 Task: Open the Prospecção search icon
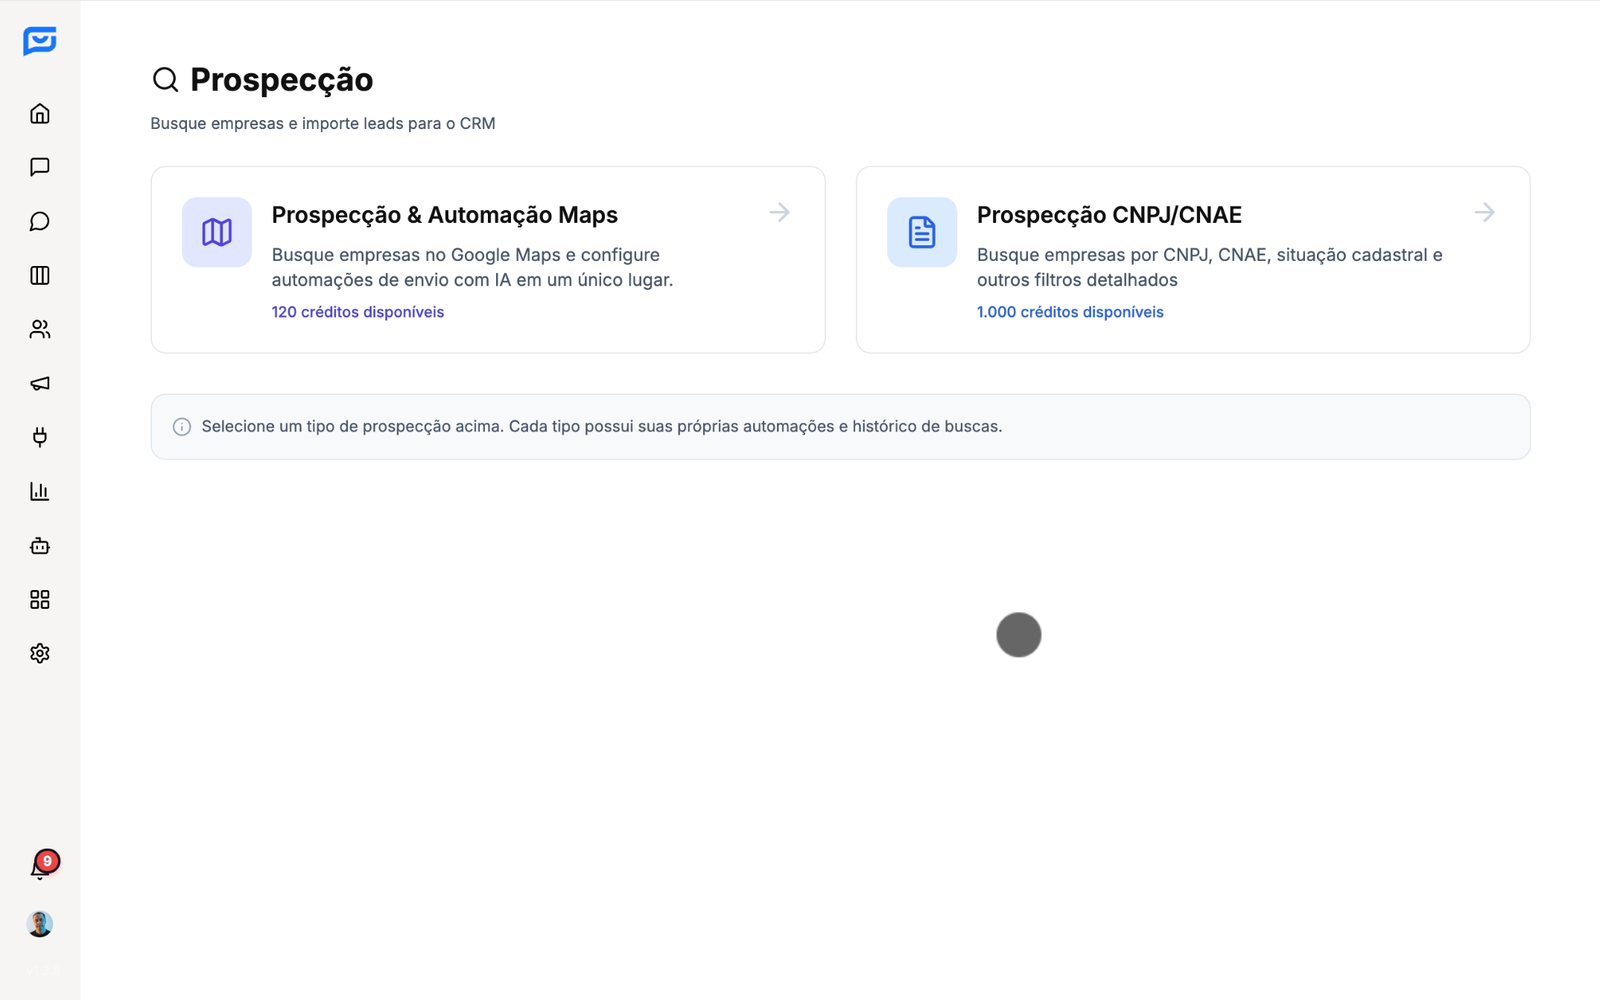(165, 80)
